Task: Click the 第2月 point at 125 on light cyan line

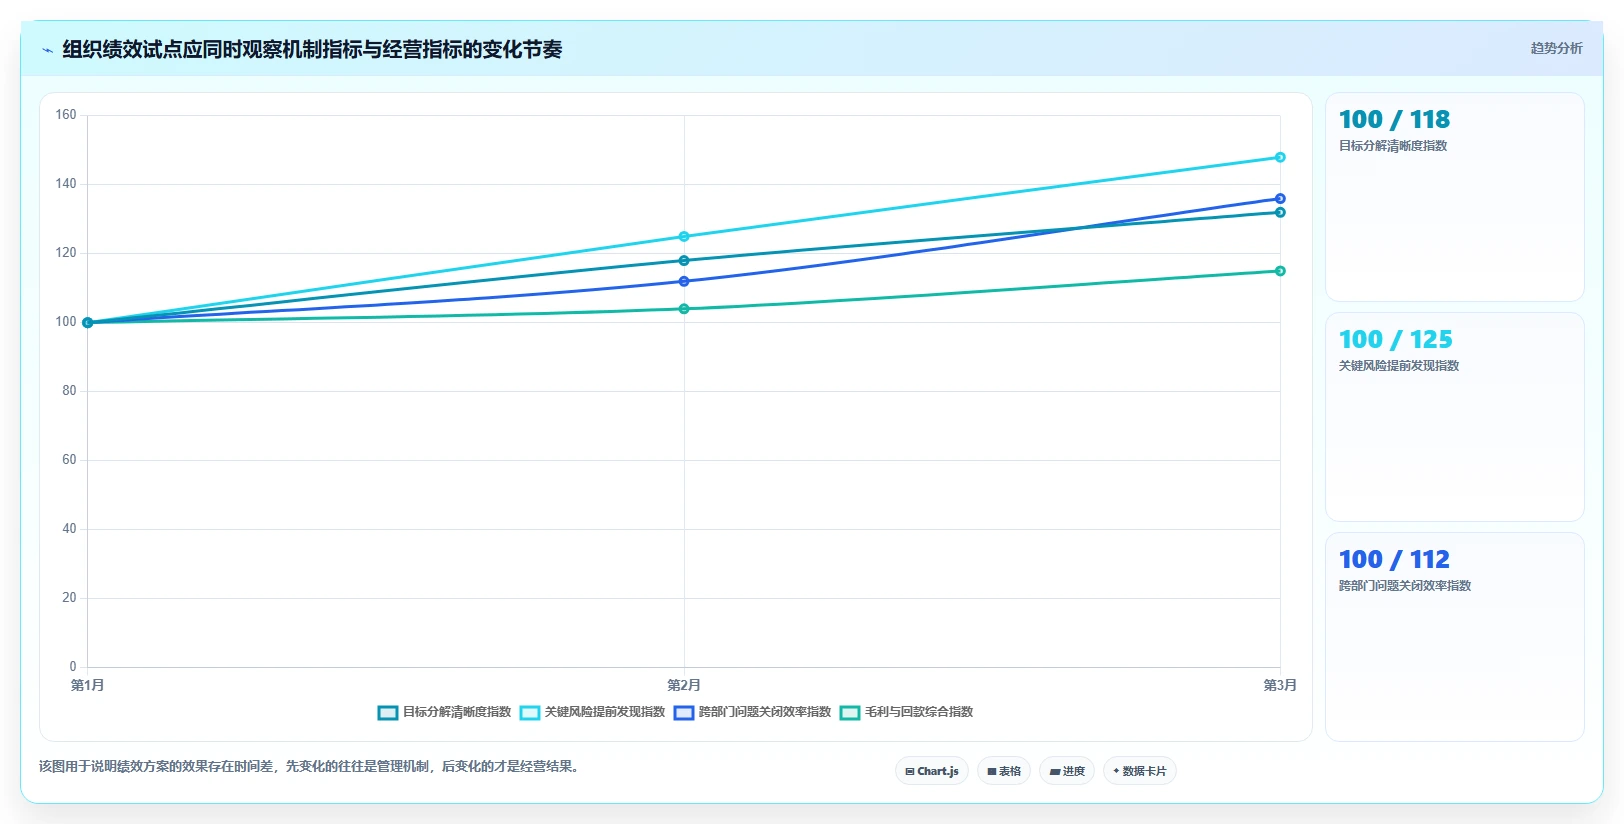Action: click(x=684, y=237)
